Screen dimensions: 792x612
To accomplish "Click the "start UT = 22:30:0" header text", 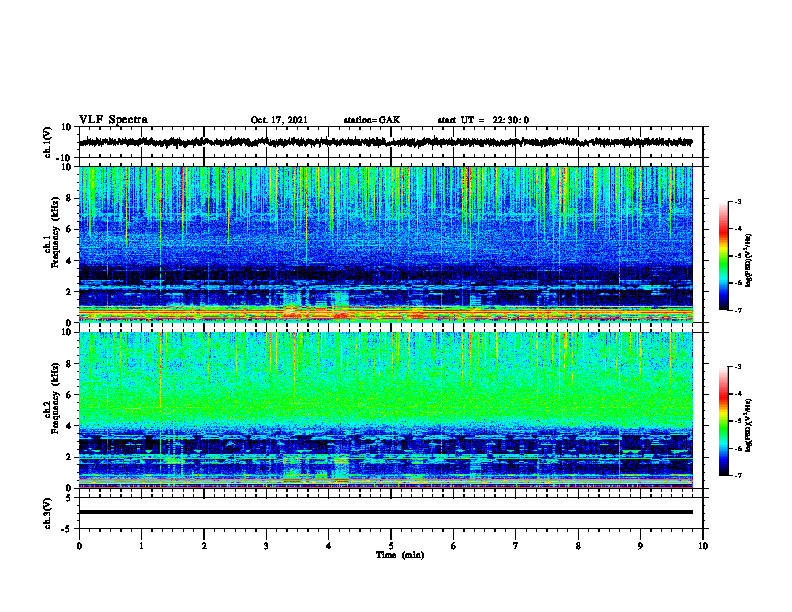I will [483, 120].
